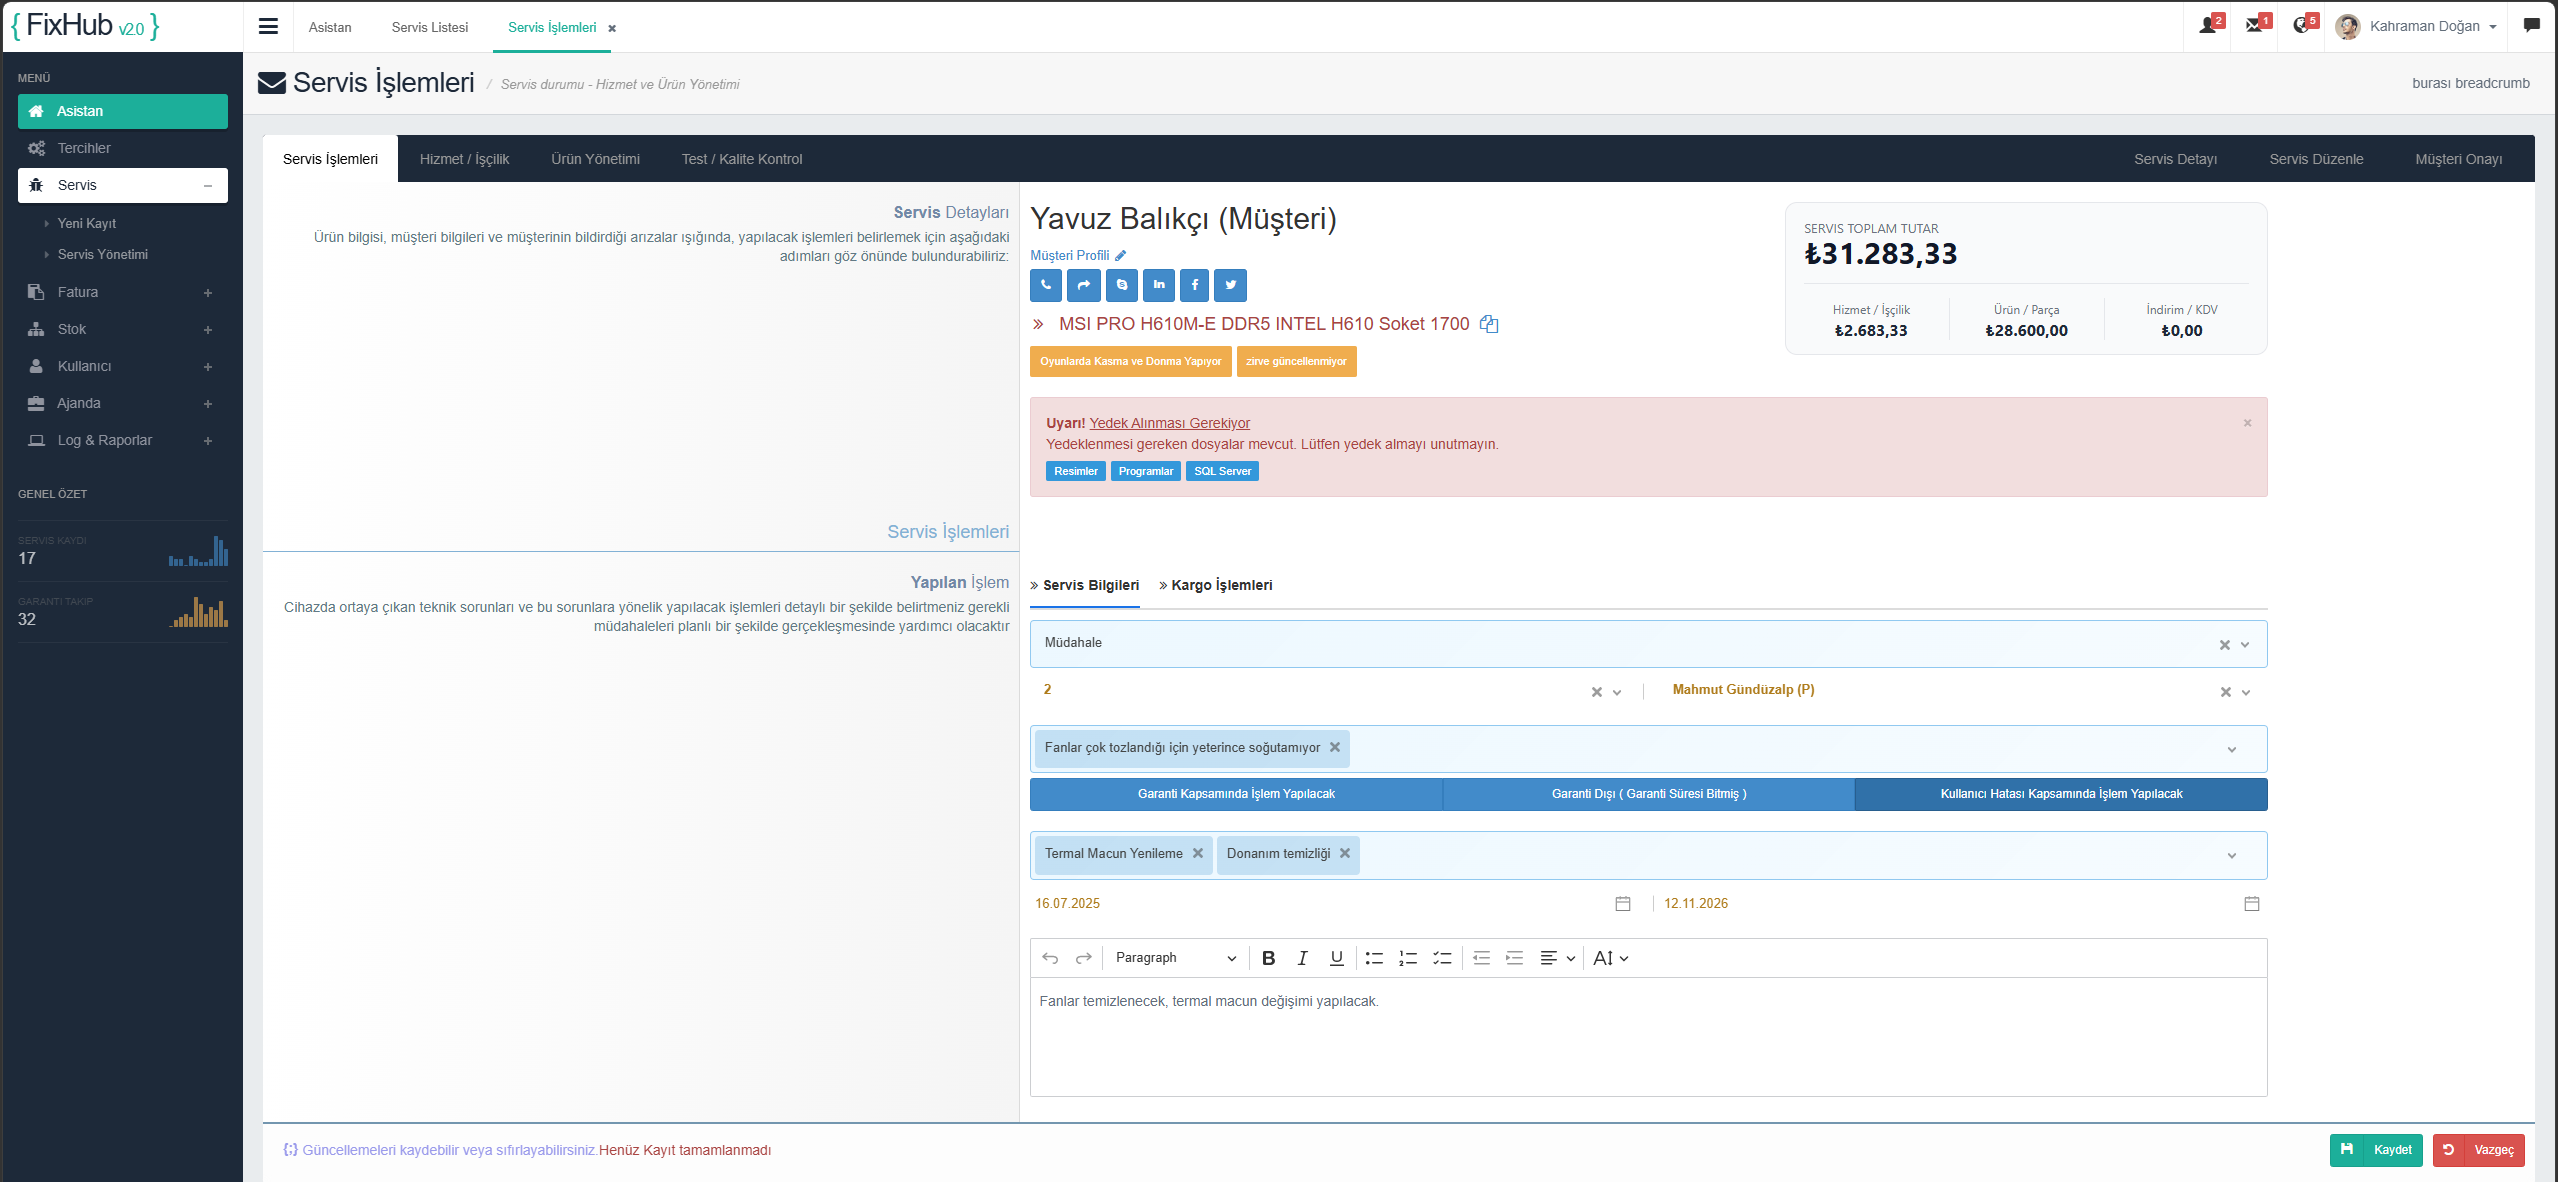Open calendar picker for 16.07.2025
The image size is (2558, 1182).
(x=1623, y=904)
